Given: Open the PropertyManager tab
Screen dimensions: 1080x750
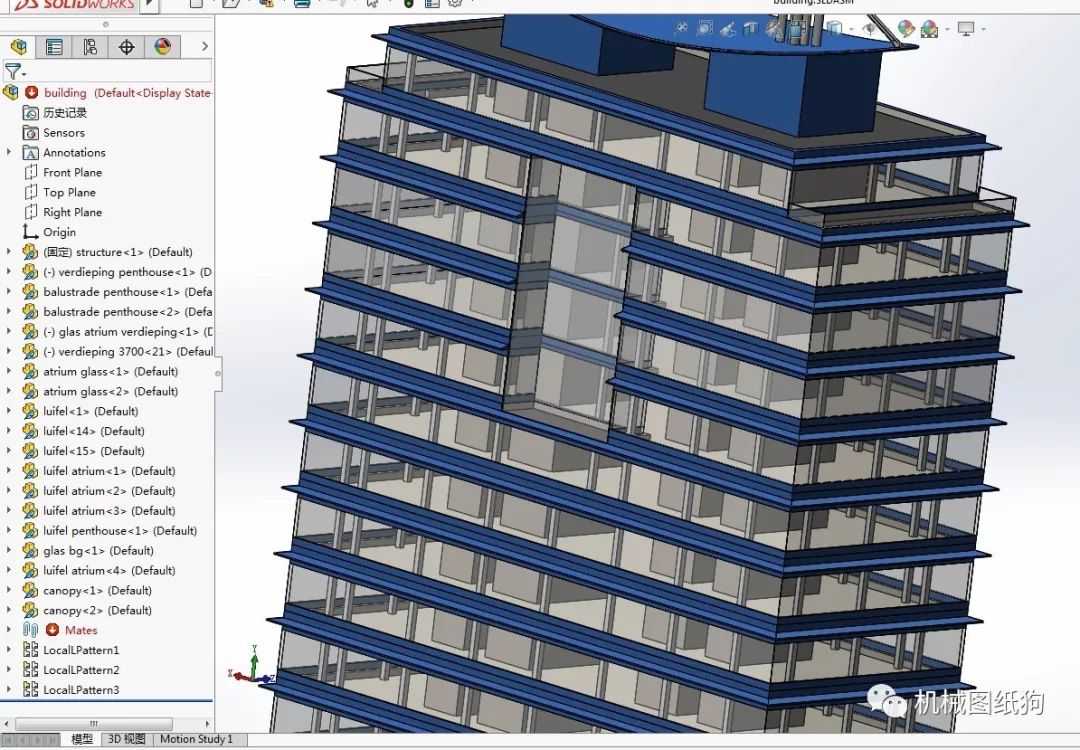Looking at the screenshot, I should 54,47.
